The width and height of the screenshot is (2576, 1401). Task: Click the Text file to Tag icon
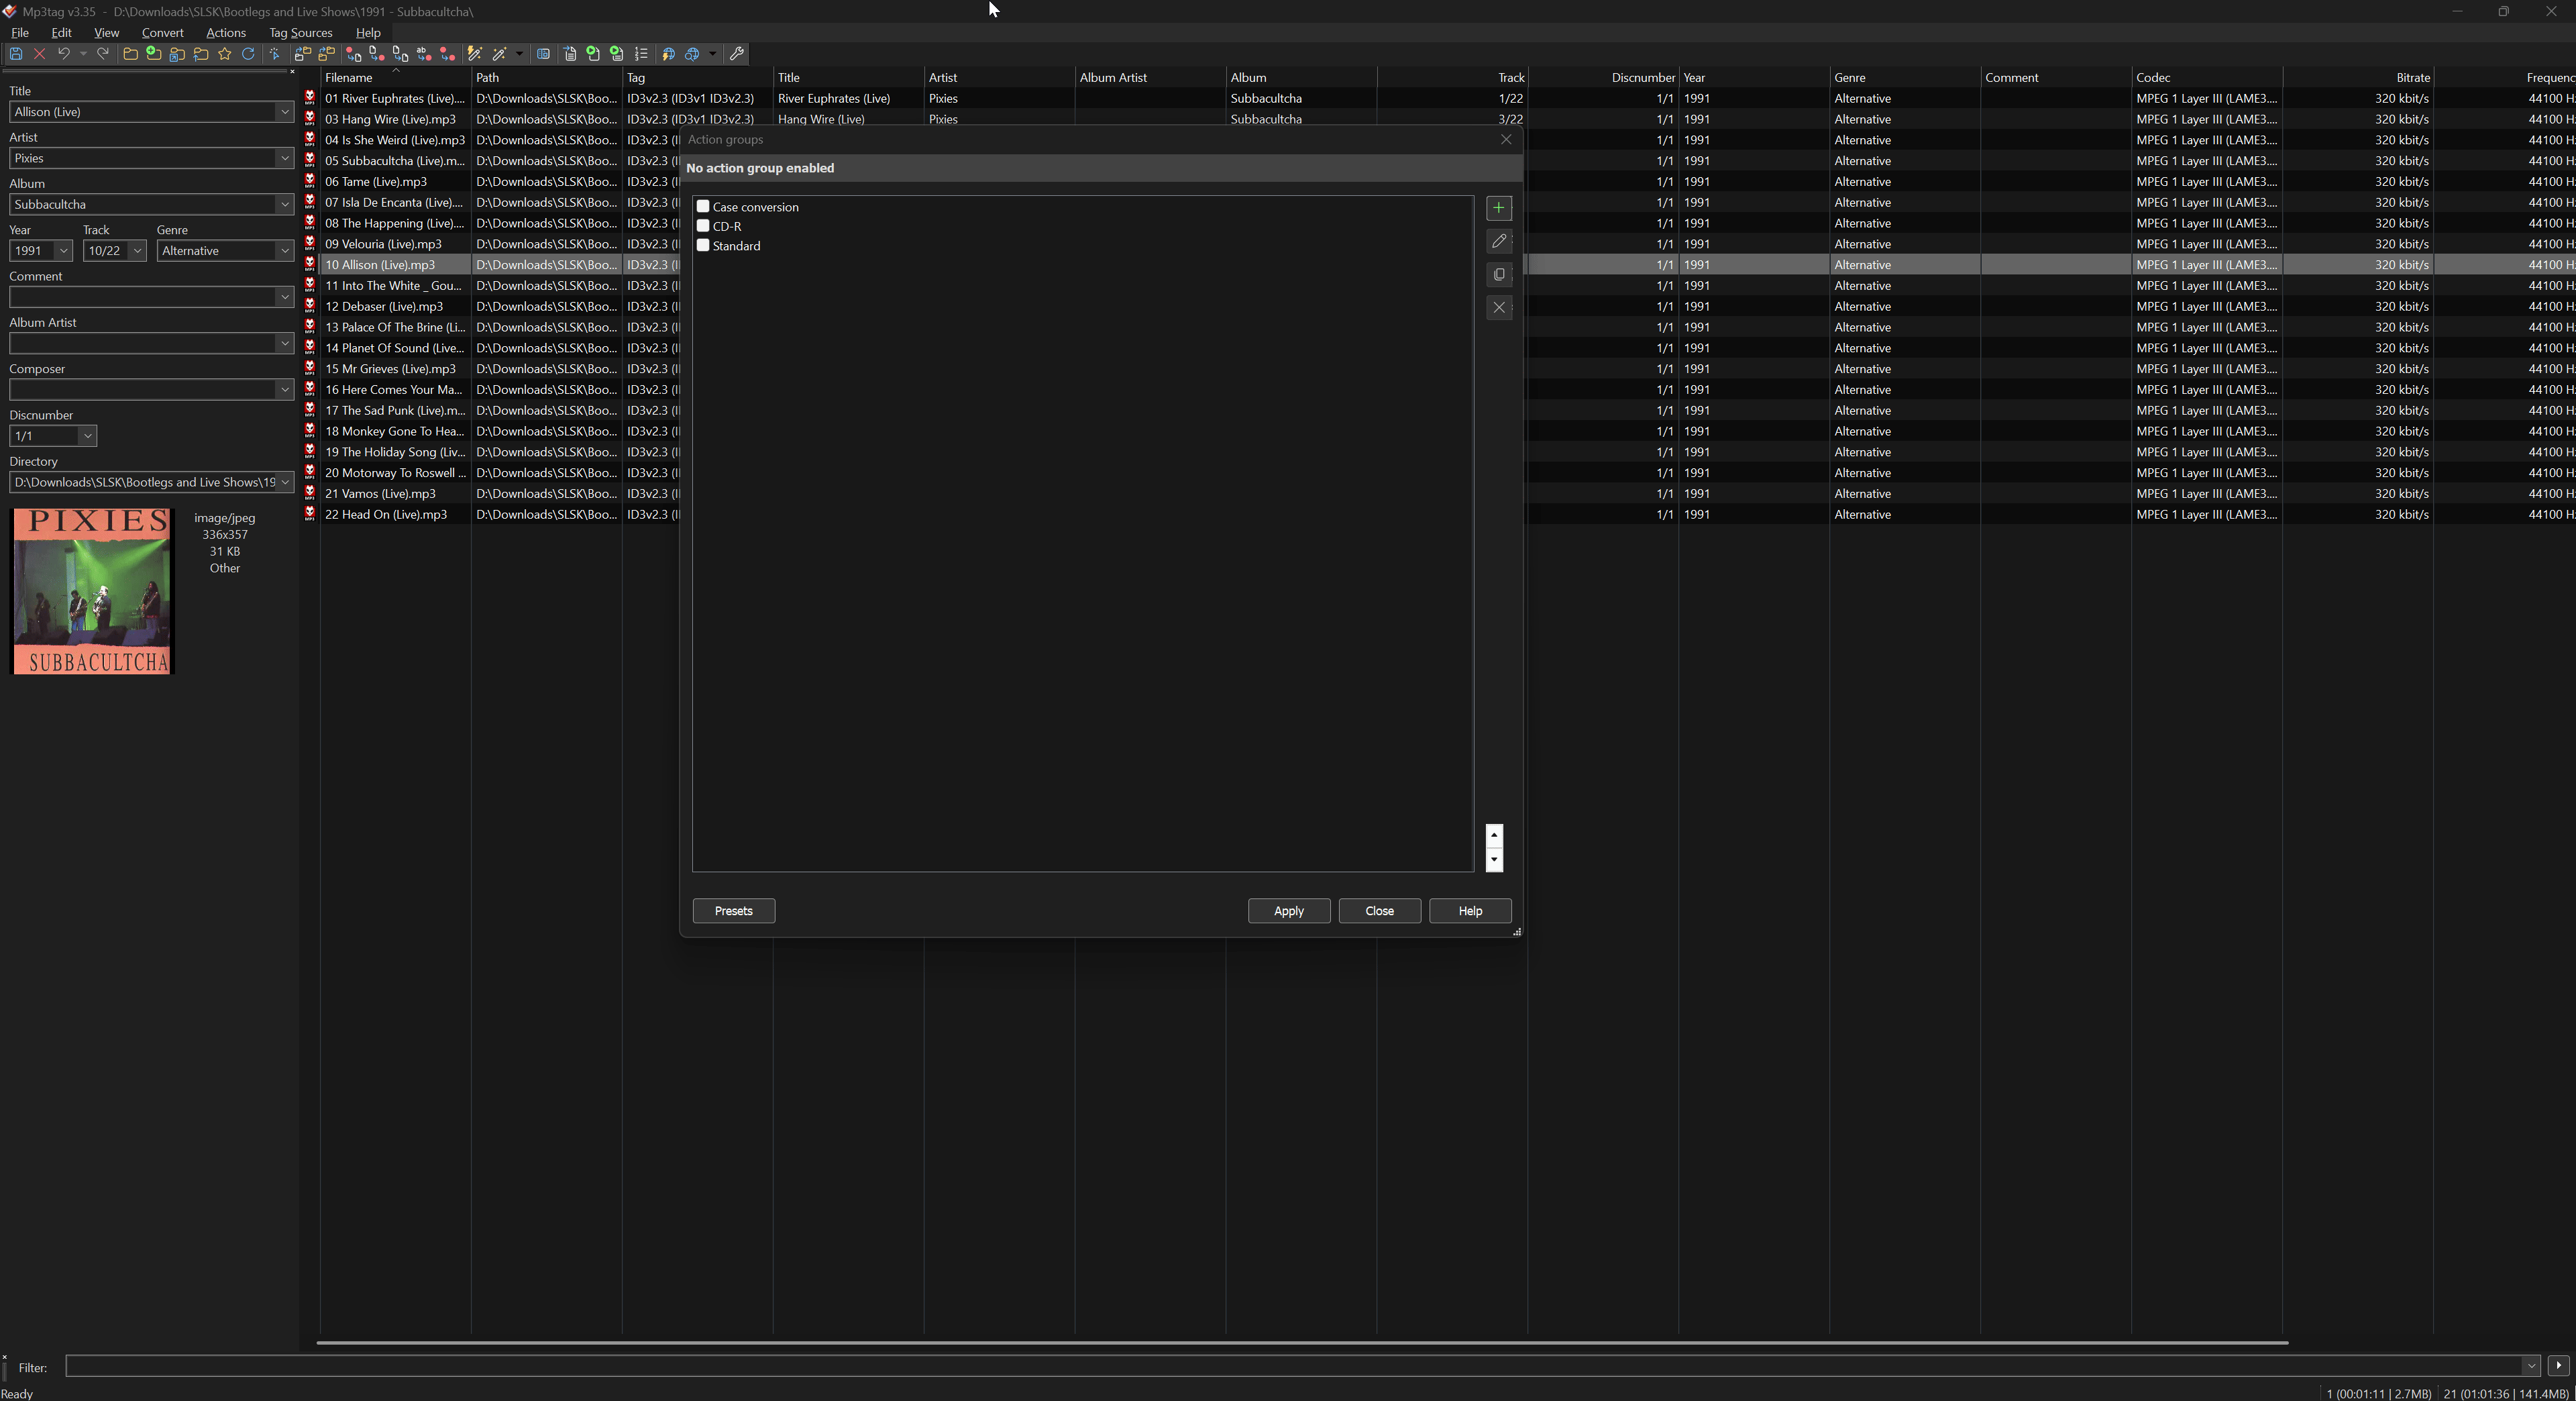424,54
